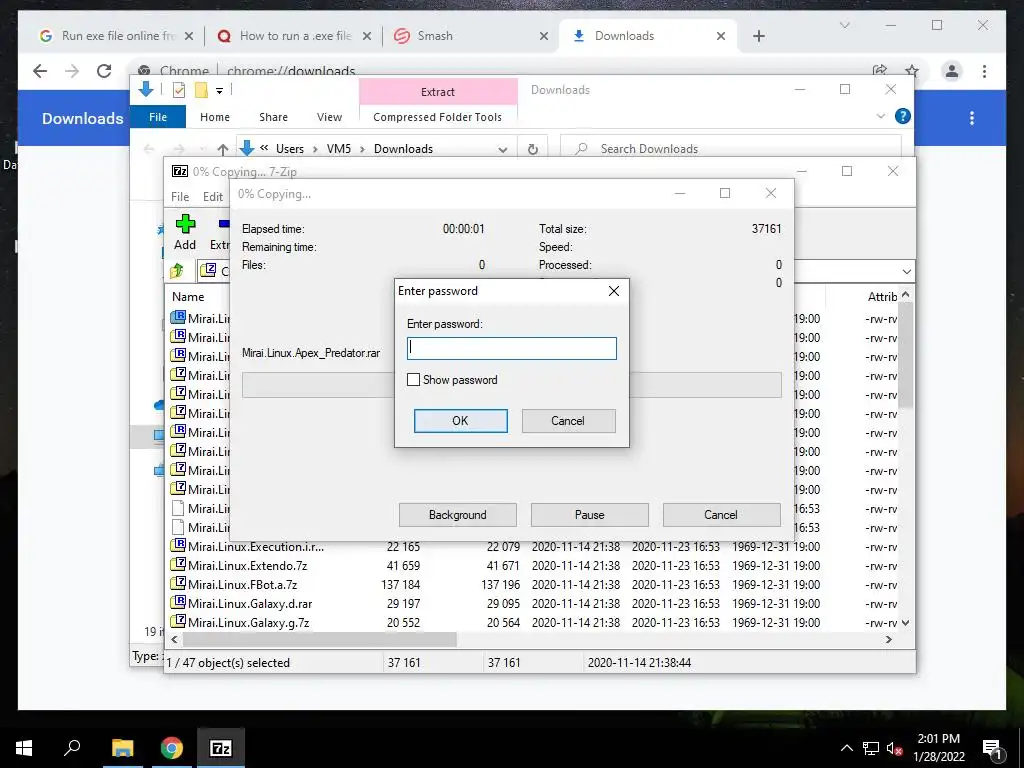Open the 7-Zip File menu
The height and width of the screenshot is (768, 1024).
[180, 197]
